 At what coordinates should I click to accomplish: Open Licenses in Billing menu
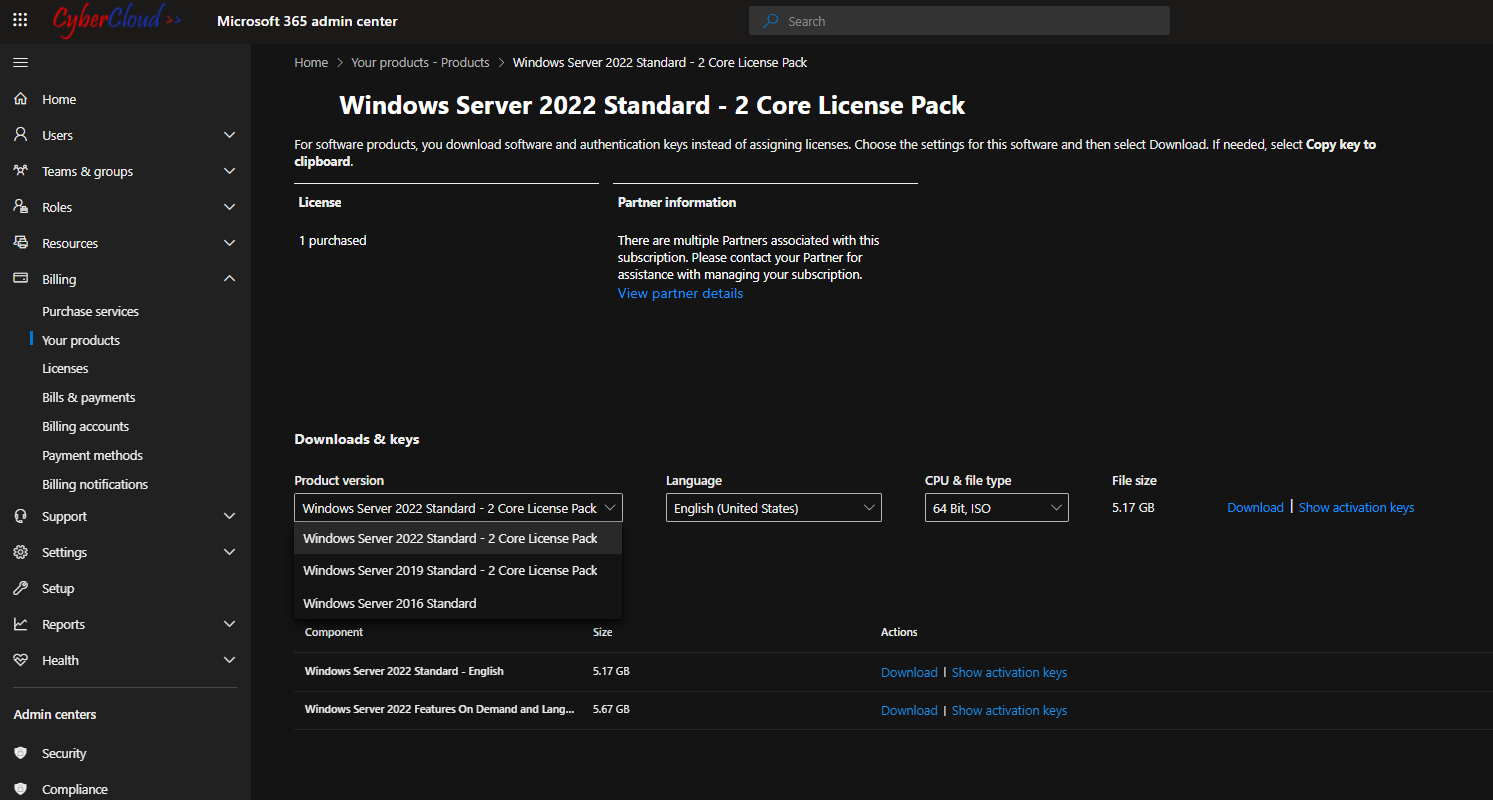pyautogui.click(x=65, y=368)
